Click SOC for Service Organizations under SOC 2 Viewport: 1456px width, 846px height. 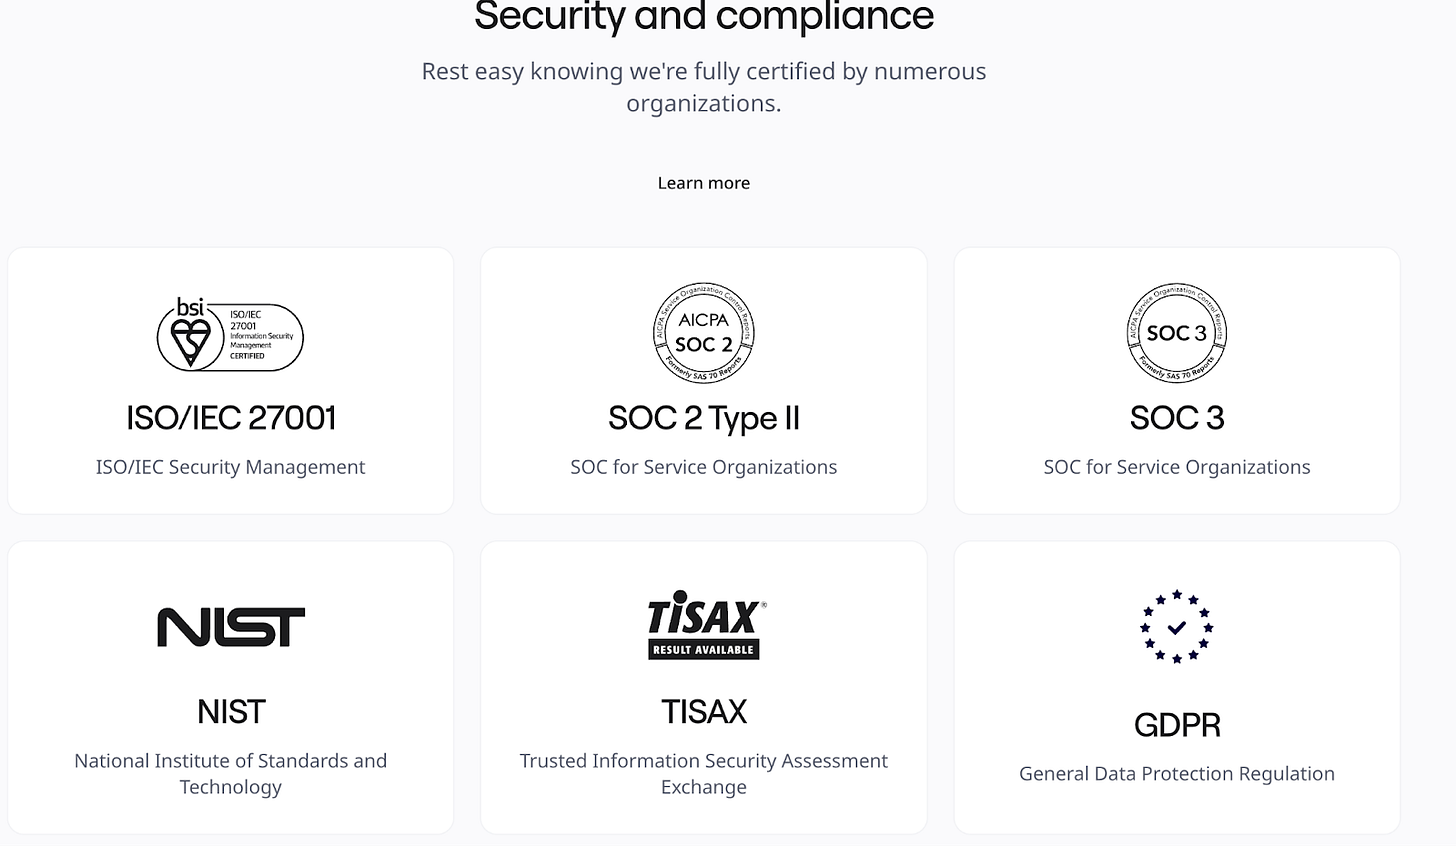click(x=704, y=467)
